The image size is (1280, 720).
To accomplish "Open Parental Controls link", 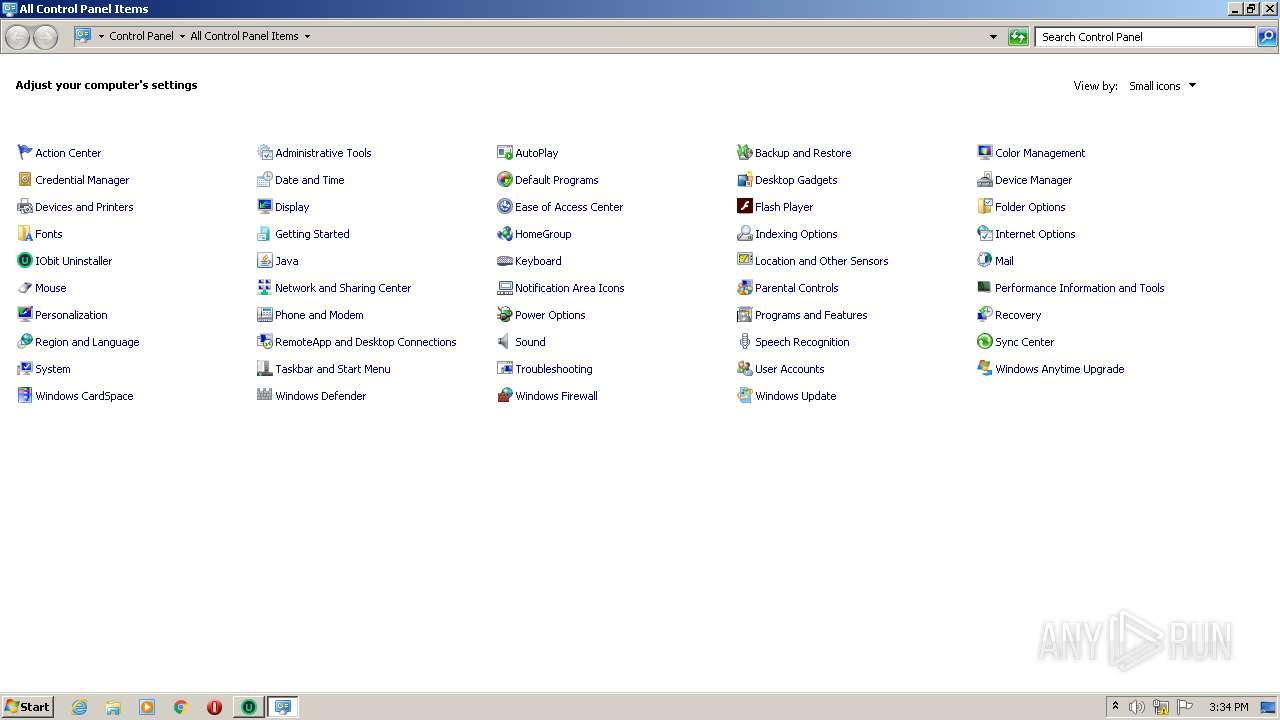I will 796,288.
